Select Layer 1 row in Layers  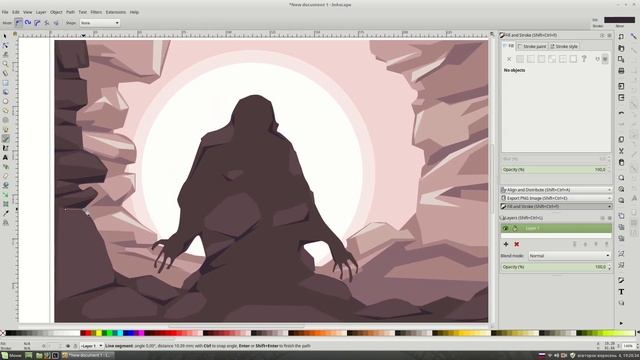(556, 228)
